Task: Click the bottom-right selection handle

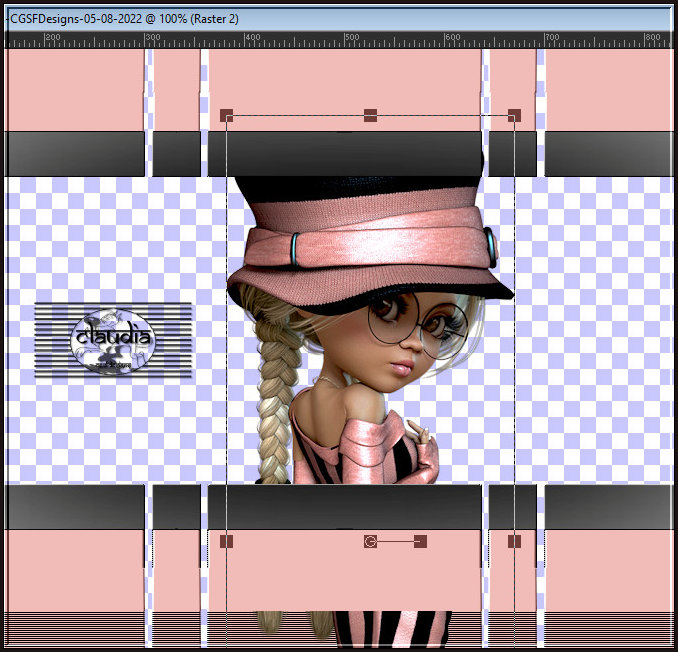Action: 514,541
